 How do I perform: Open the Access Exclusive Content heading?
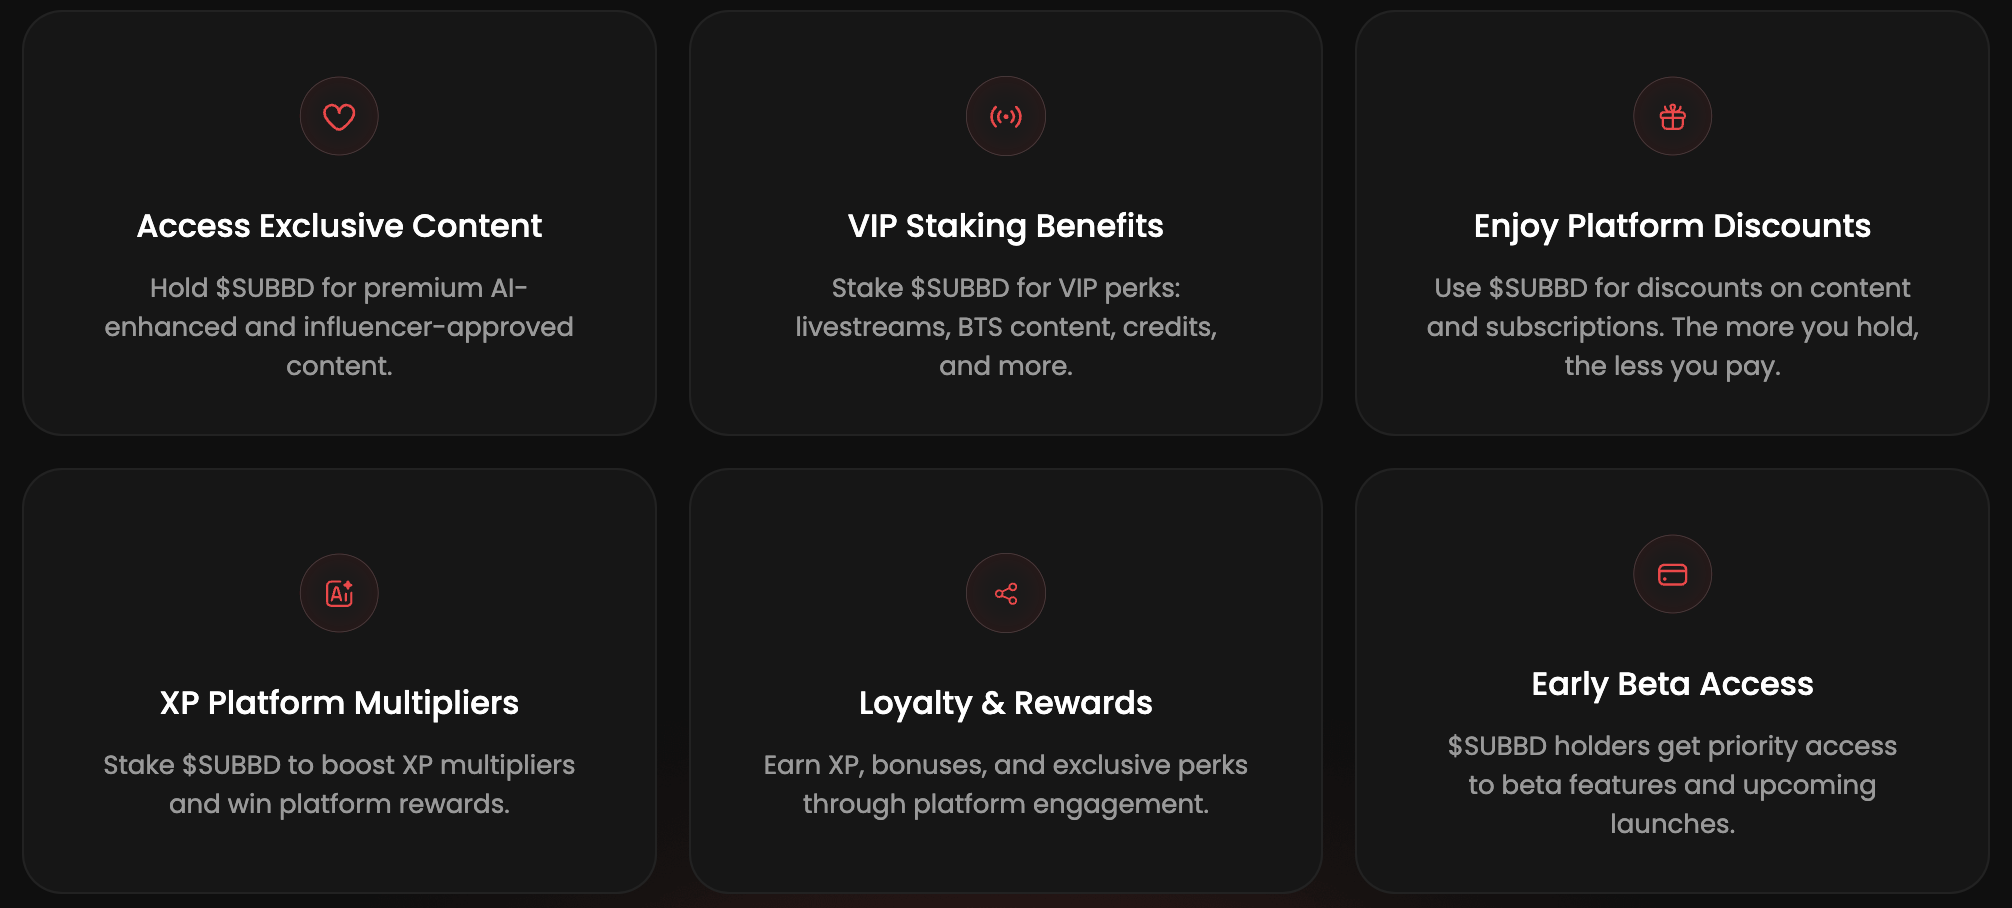pyautogui.click(x=339, y=226)
